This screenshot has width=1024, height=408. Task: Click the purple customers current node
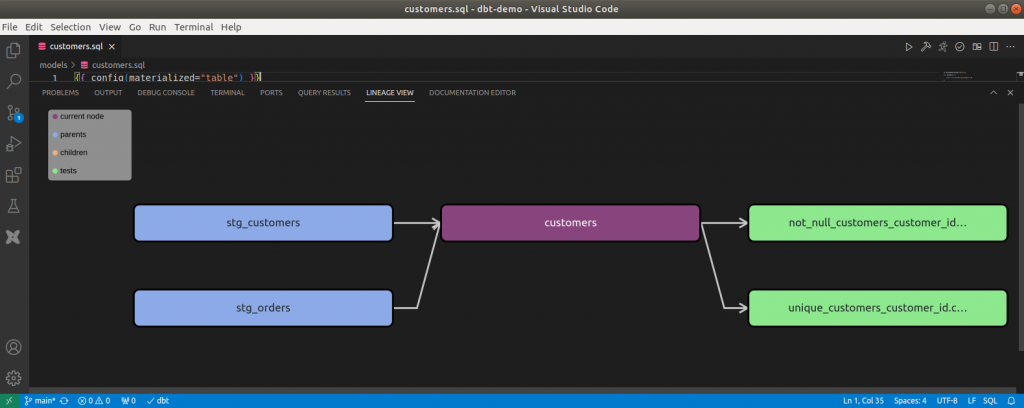click(570, 223)
